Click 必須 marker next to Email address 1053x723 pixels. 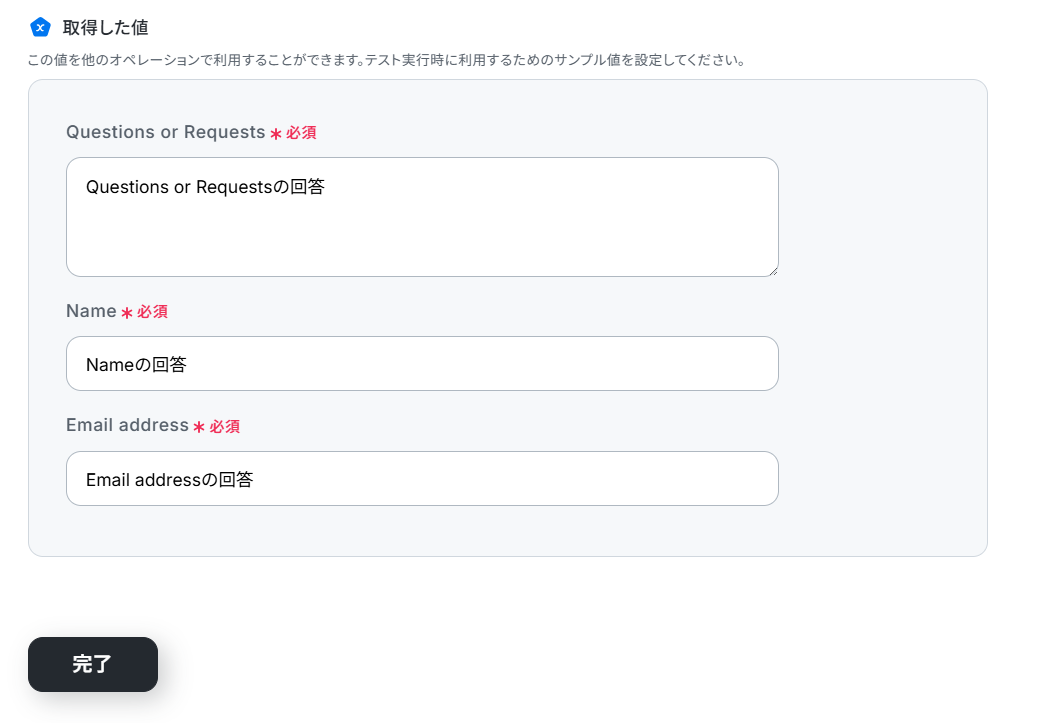tap(224, 426)
